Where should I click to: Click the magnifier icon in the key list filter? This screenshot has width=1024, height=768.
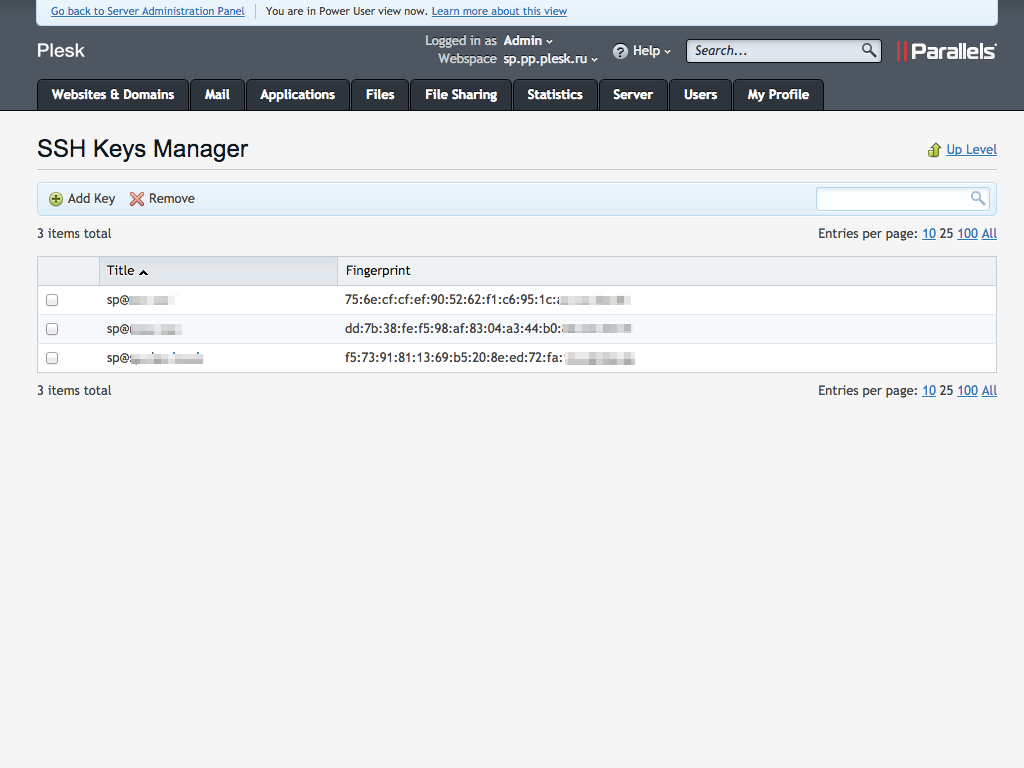(978, 199)
